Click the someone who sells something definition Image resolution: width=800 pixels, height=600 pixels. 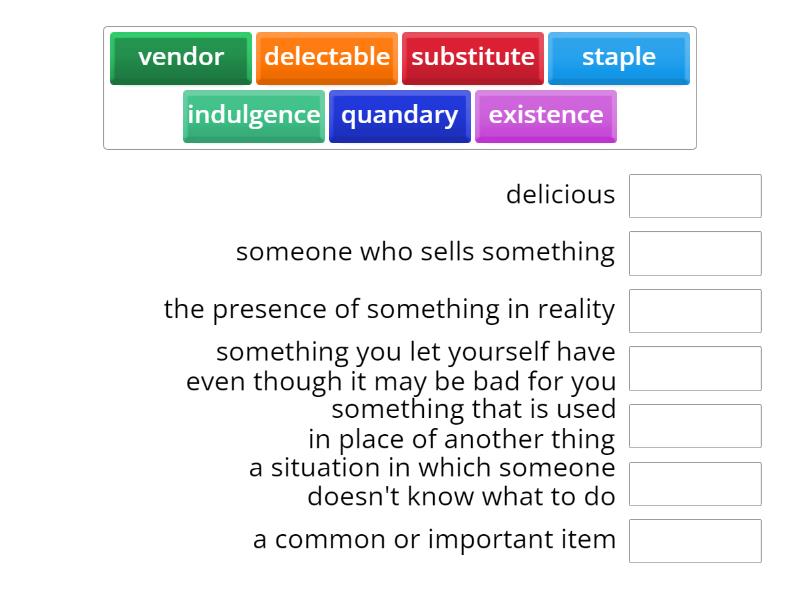(x=425, y=252)
